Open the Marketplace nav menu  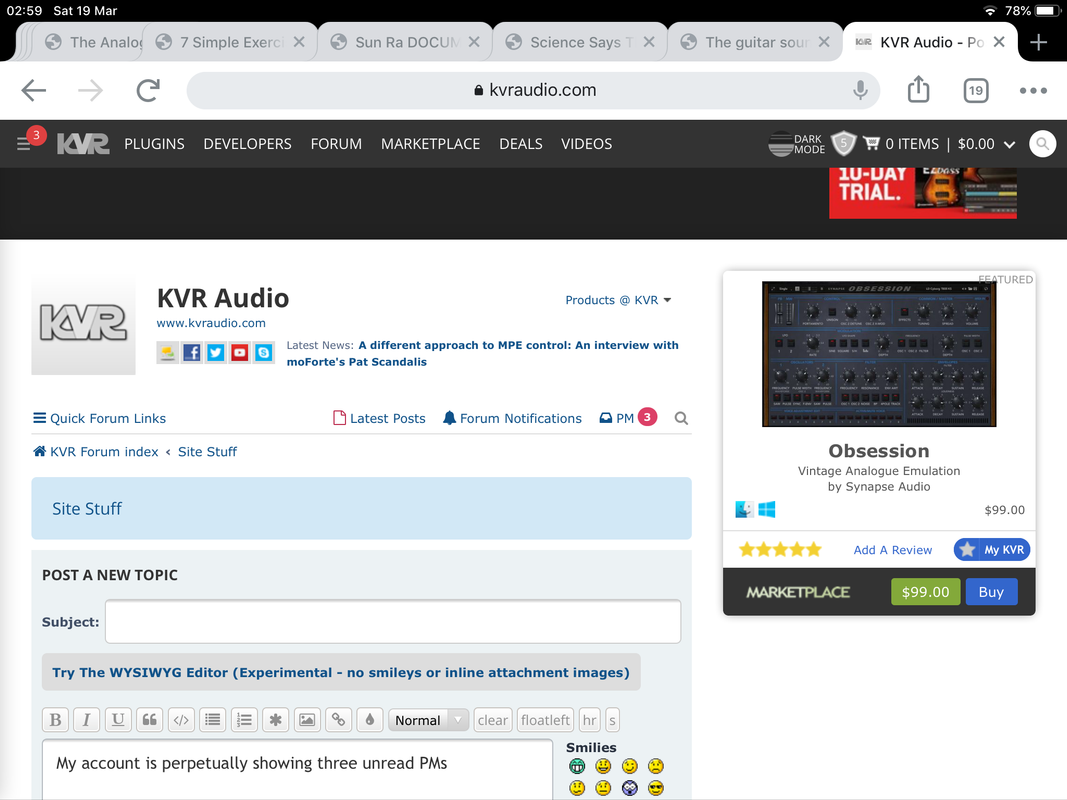(x=430, y=144)
